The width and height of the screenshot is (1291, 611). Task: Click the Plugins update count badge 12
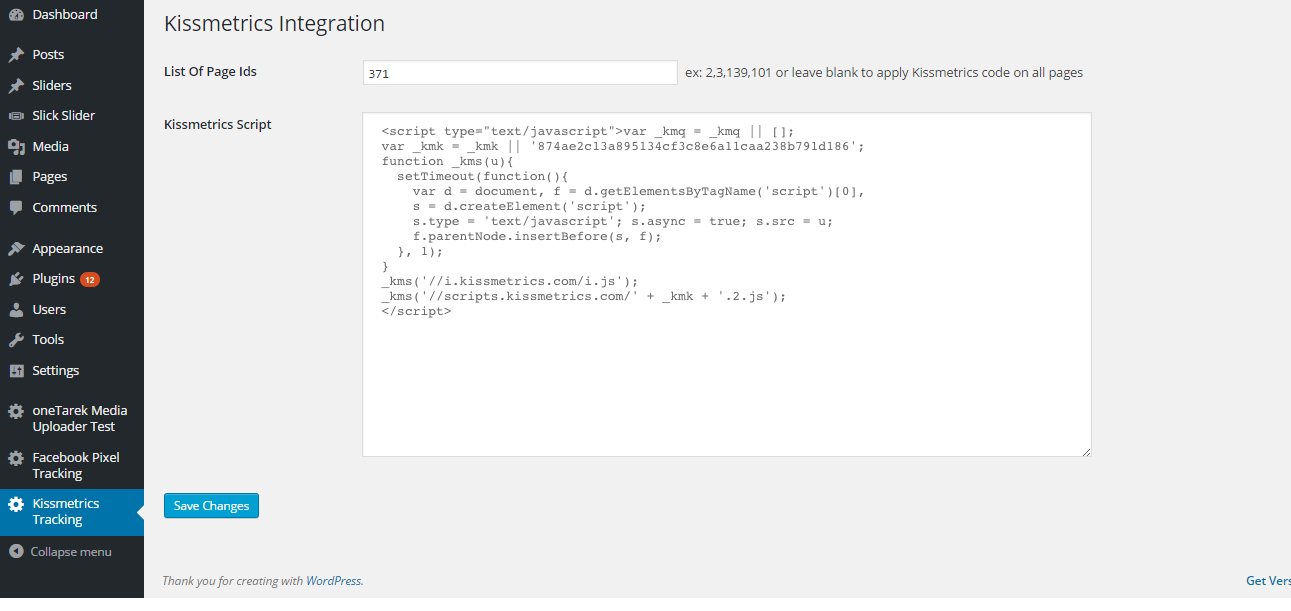pyautogui.click(x=90, y=279)
